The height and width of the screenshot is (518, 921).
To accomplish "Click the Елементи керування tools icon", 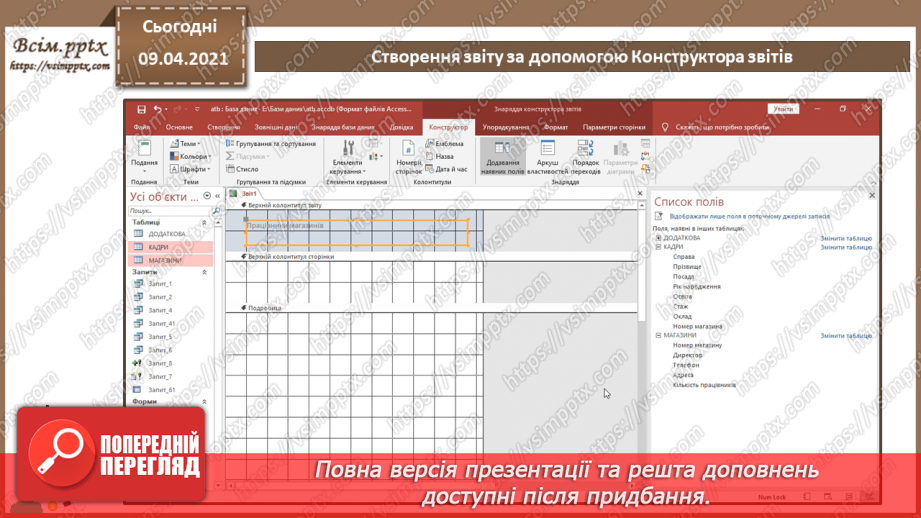I will [348, 148].
